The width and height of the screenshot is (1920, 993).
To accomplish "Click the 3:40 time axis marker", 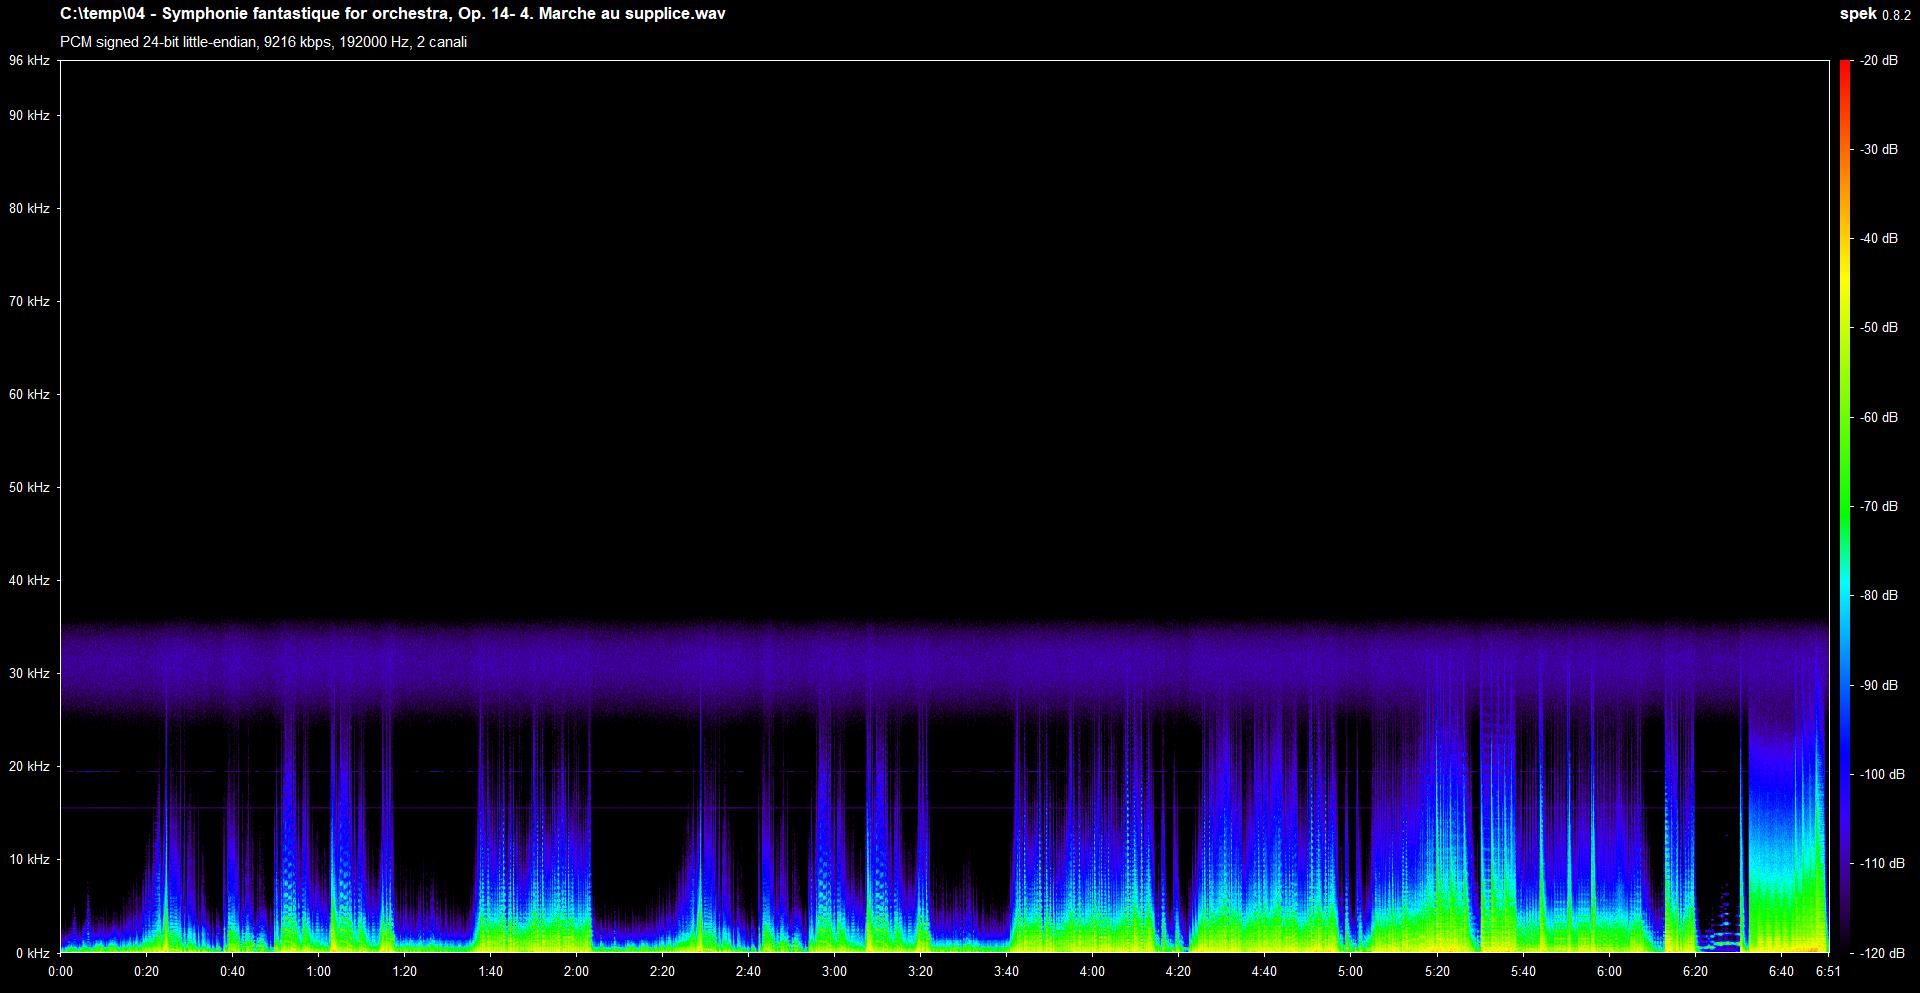I will tap(1006, 971).
